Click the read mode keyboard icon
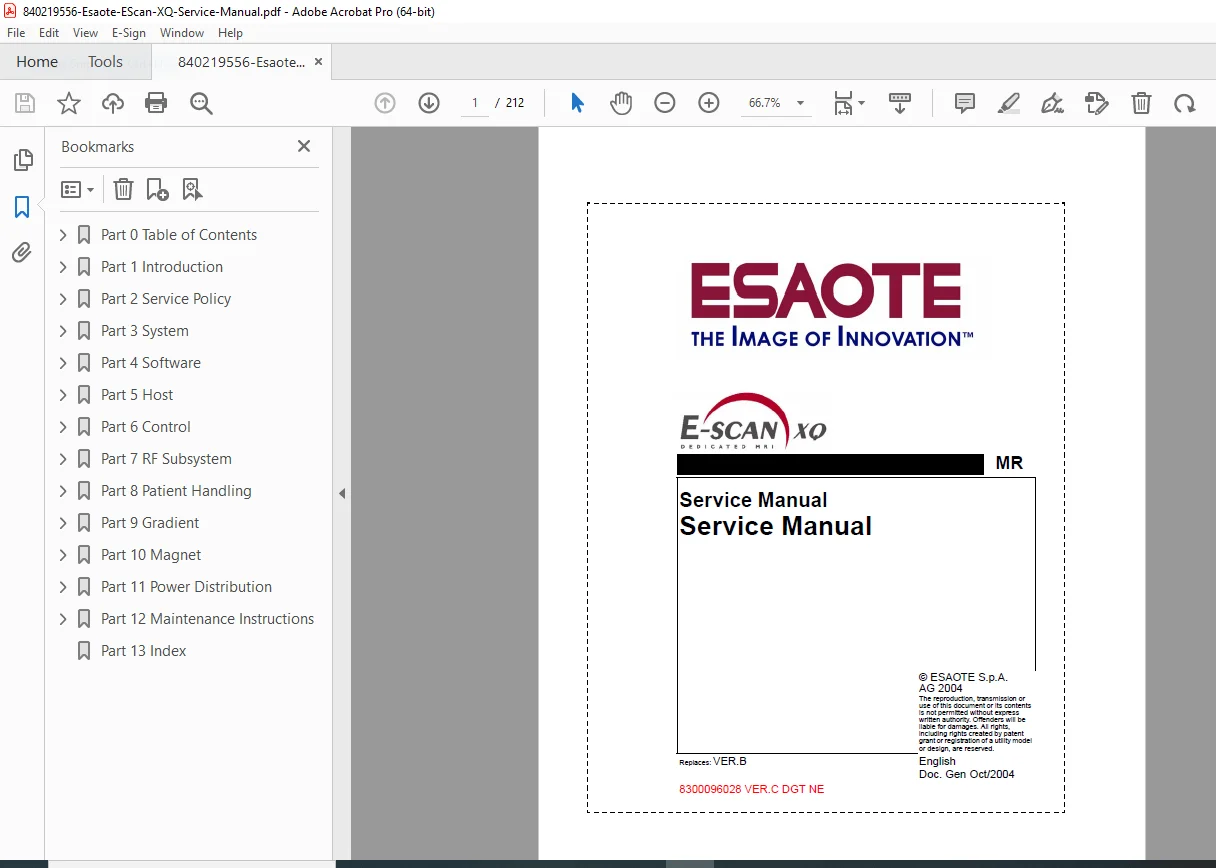Screen dimensions: 1216x868 coord(900,103)
